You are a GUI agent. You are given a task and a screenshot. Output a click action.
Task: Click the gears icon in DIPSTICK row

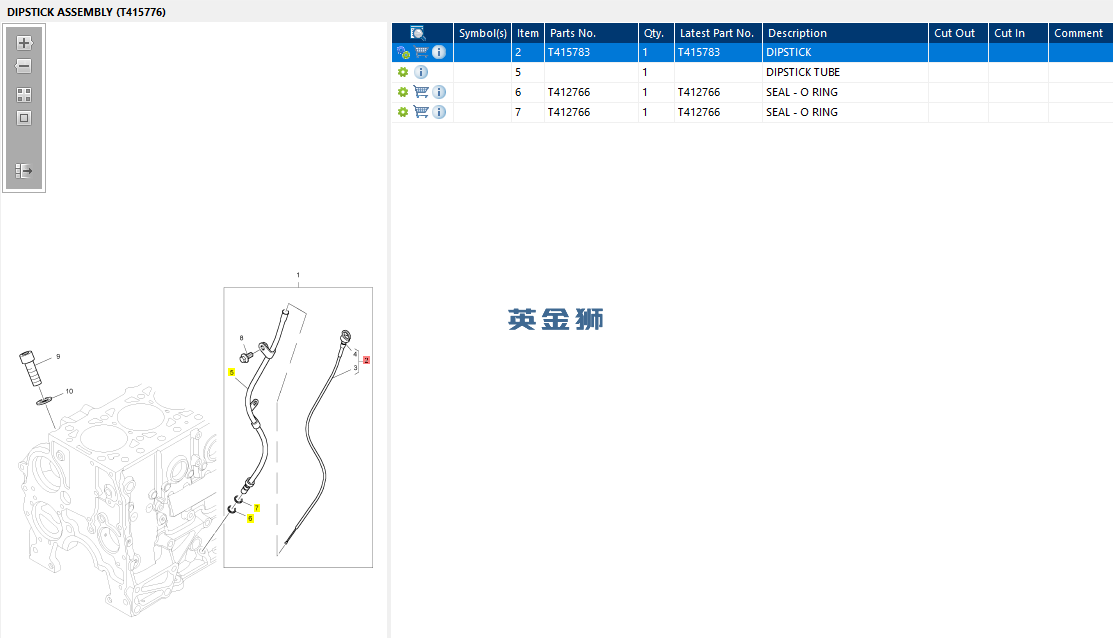(403, 53)
